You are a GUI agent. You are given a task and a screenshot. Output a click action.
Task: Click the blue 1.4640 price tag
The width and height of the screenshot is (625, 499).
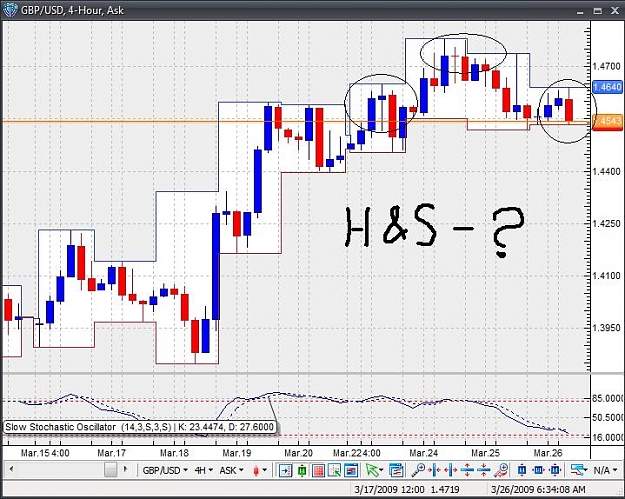coord(607,87)
